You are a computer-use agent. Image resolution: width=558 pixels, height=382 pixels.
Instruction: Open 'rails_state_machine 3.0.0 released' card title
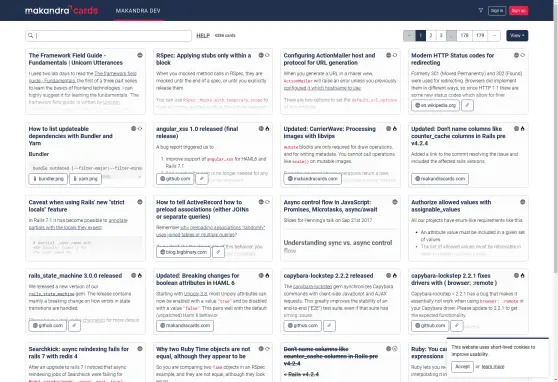[75, 276]
